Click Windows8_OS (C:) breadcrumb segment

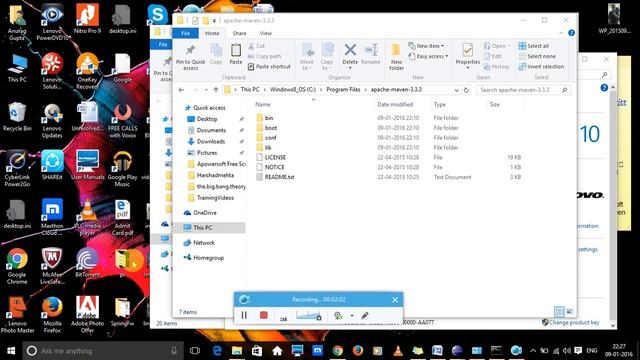[x=293, y=90]
